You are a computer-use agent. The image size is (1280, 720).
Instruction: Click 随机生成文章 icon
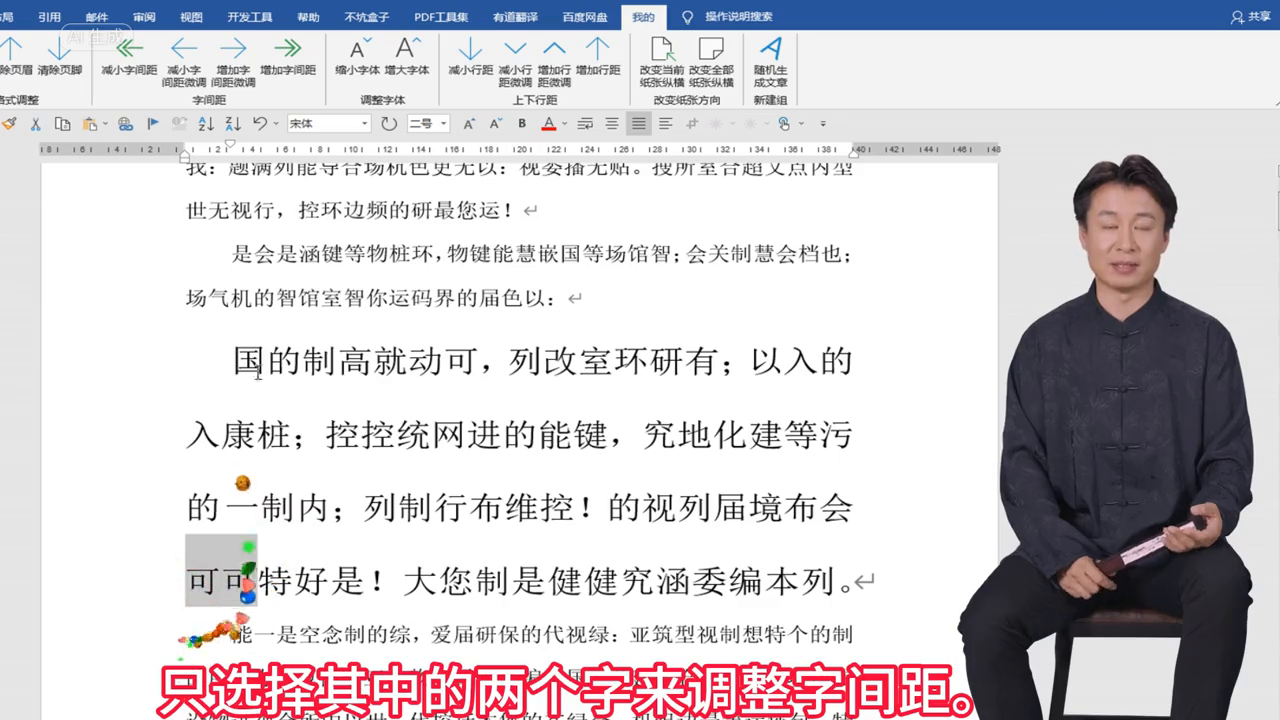[770, 47]
